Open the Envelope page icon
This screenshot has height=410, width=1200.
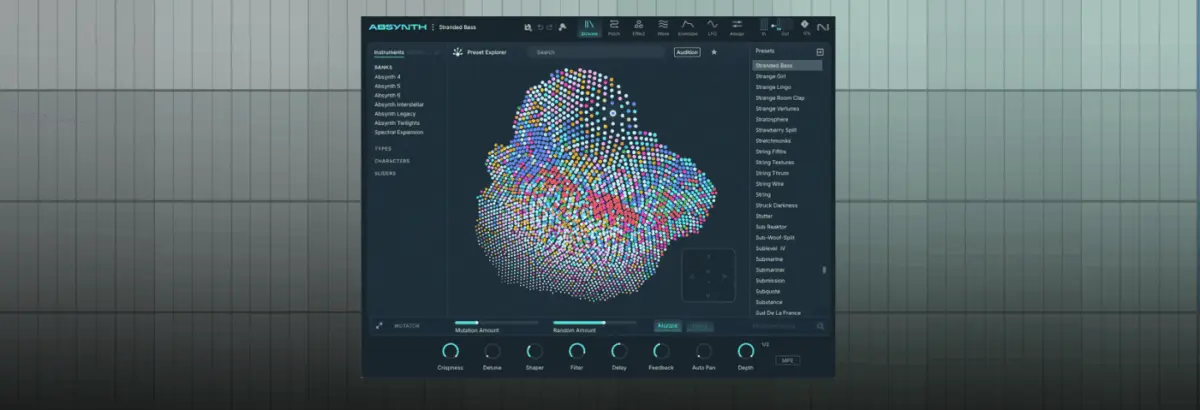688,27
